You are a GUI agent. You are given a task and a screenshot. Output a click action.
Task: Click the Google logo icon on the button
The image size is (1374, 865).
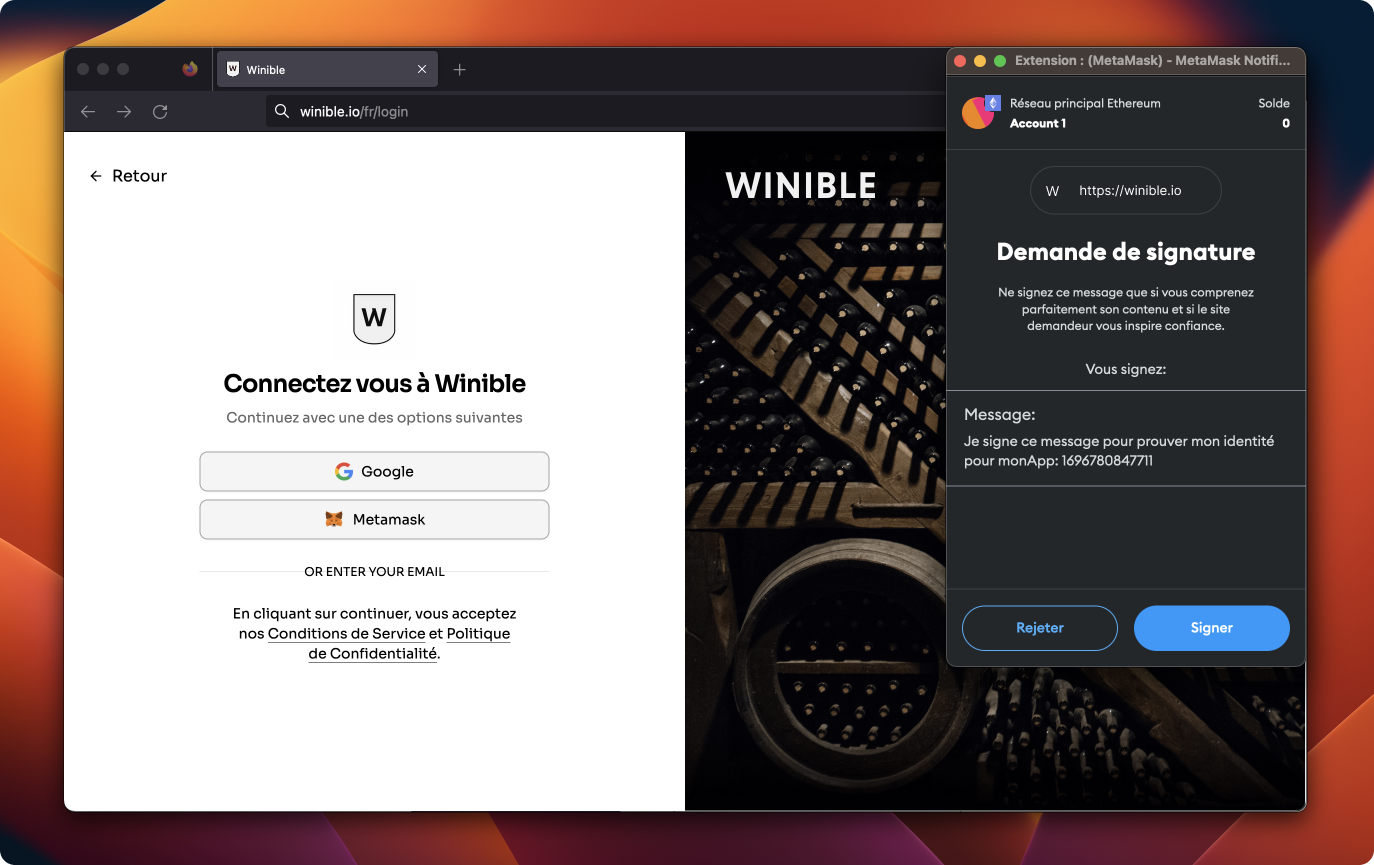pyautogui.click(x=344, y=471)
